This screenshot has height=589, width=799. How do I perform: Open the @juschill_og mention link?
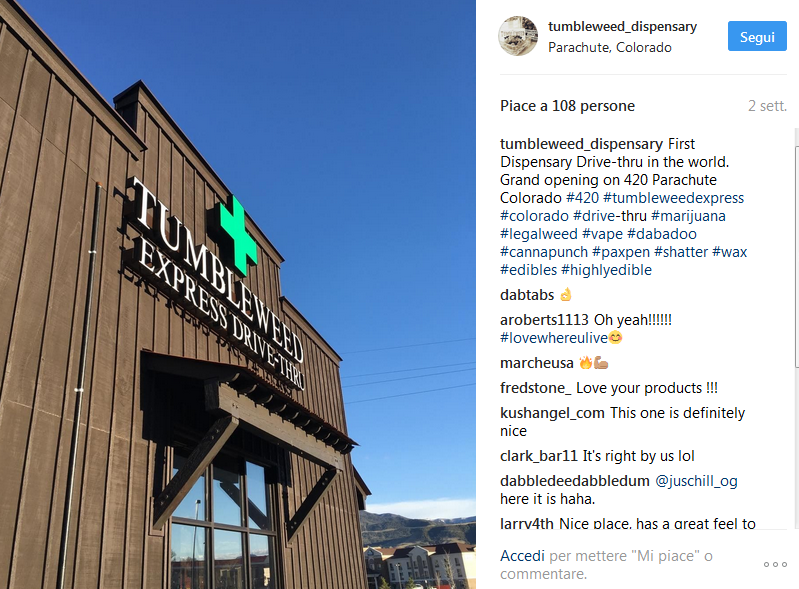696,481
